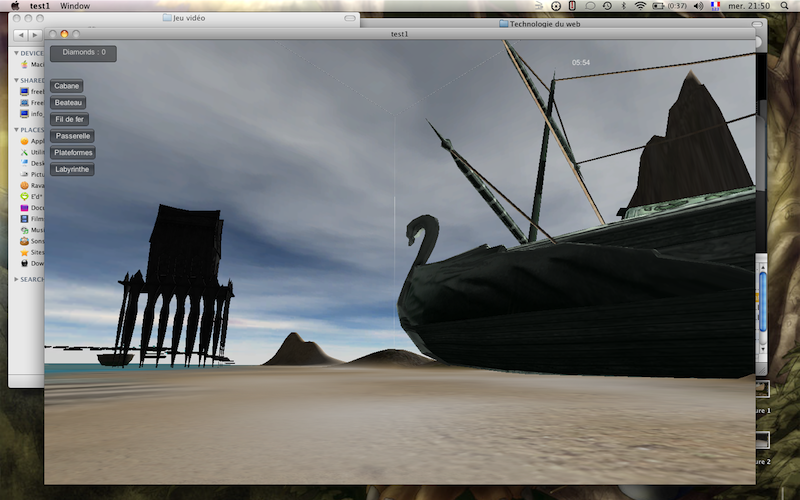Open the Window menu in menu bar

(x=75, y=6)
